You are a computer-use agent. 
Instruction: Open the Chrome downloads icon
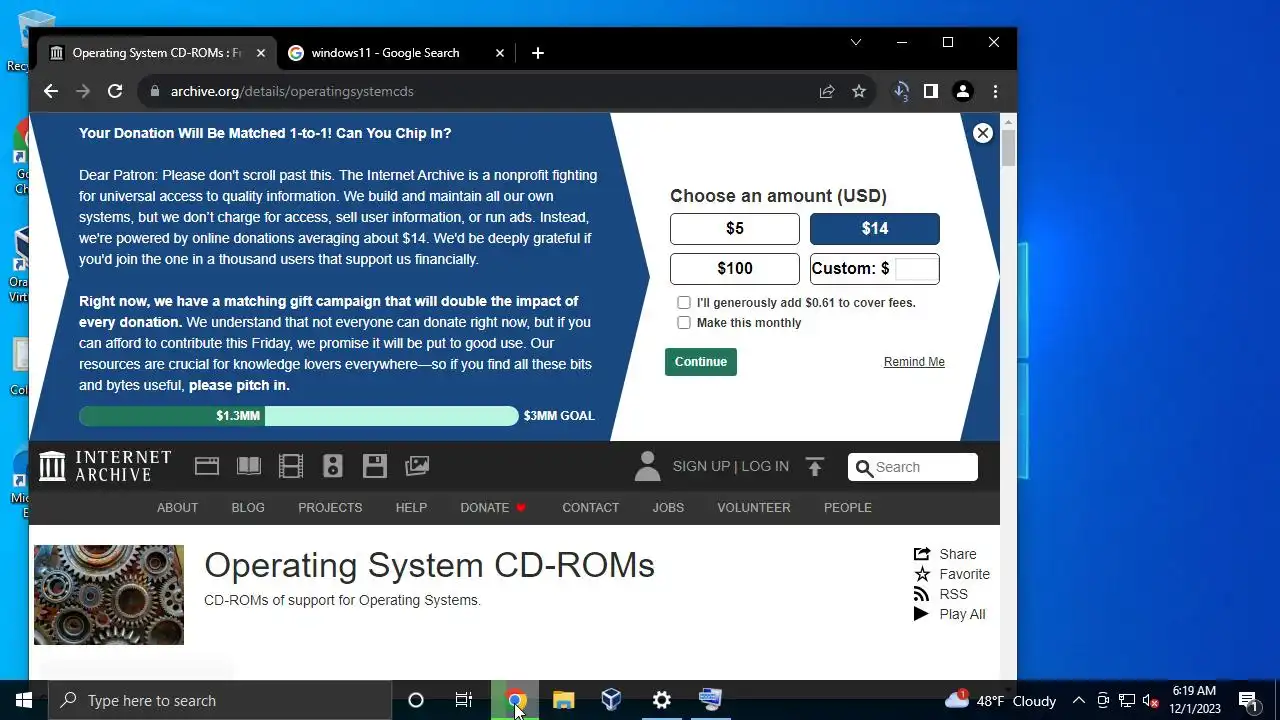click(x=901, y=91)
